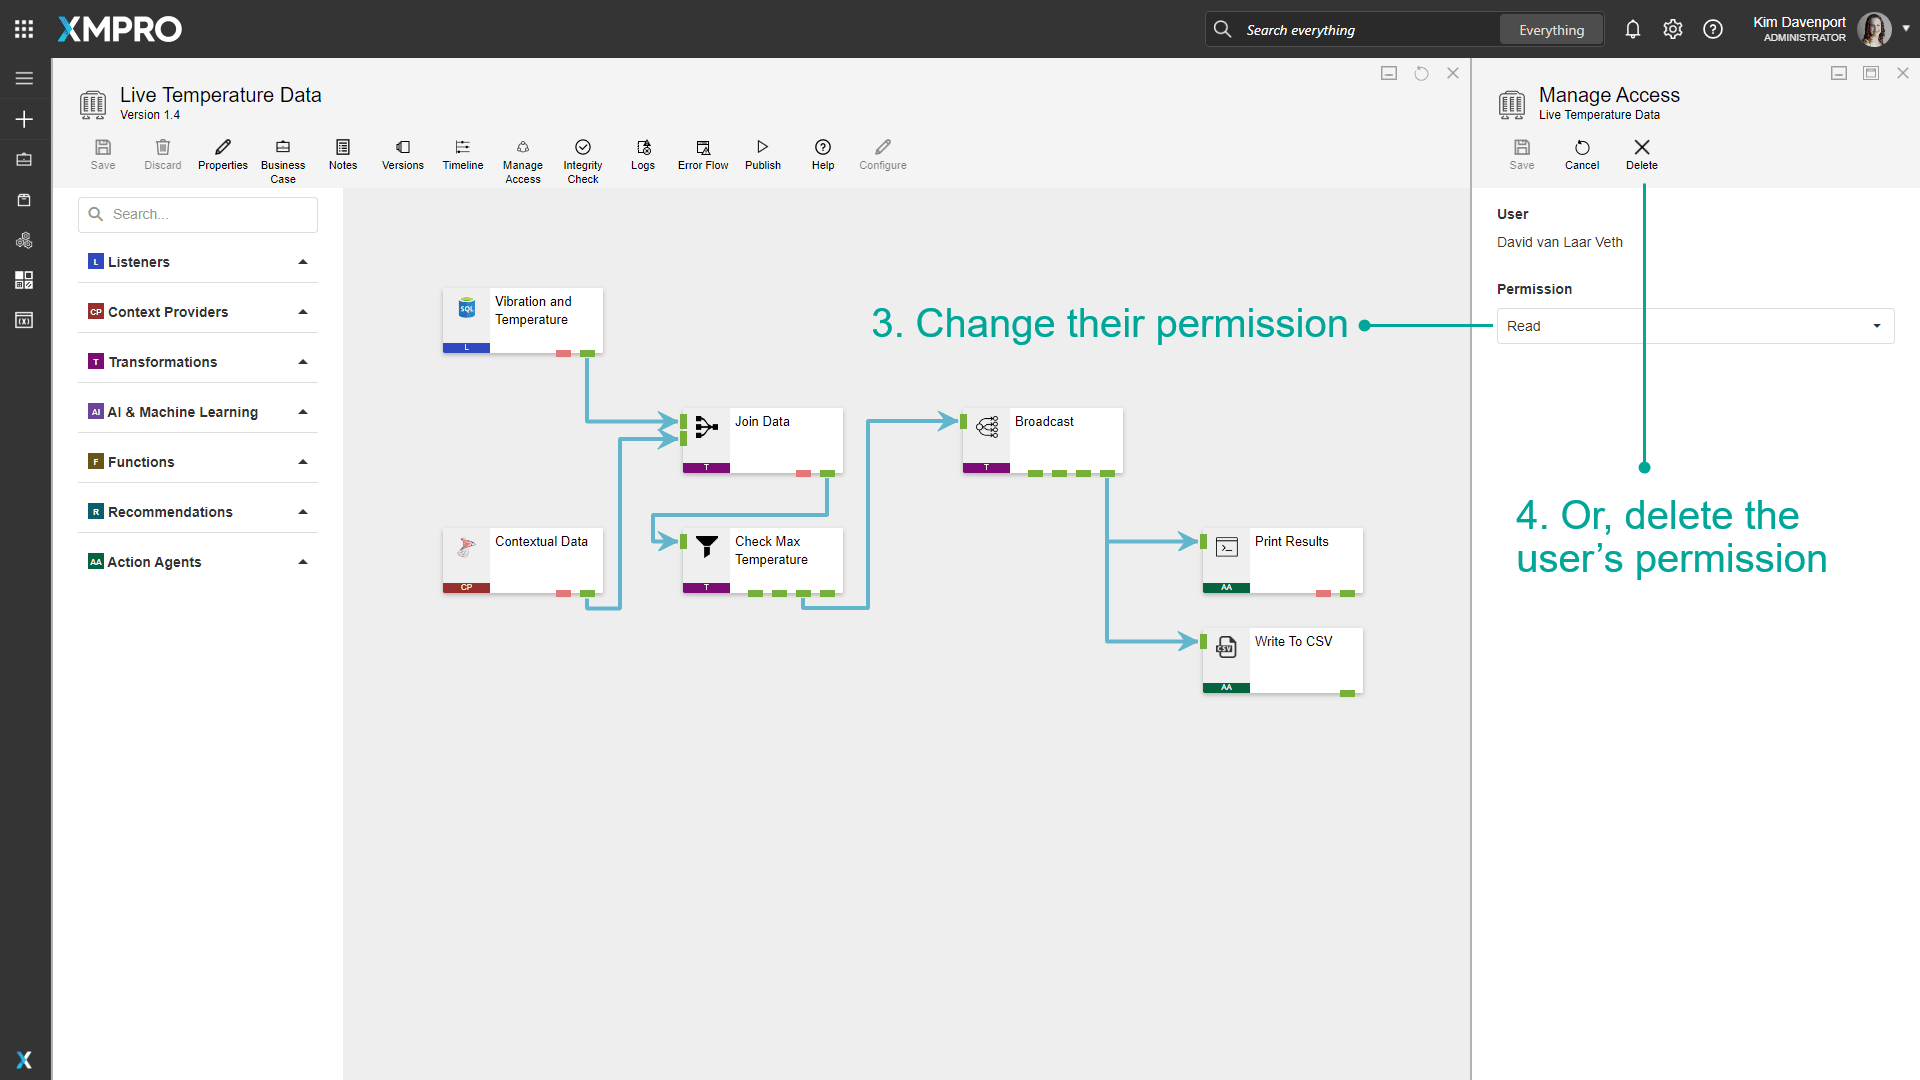Discard changes to the stream
The image size is (1920, 1080).
coord(163,155)
